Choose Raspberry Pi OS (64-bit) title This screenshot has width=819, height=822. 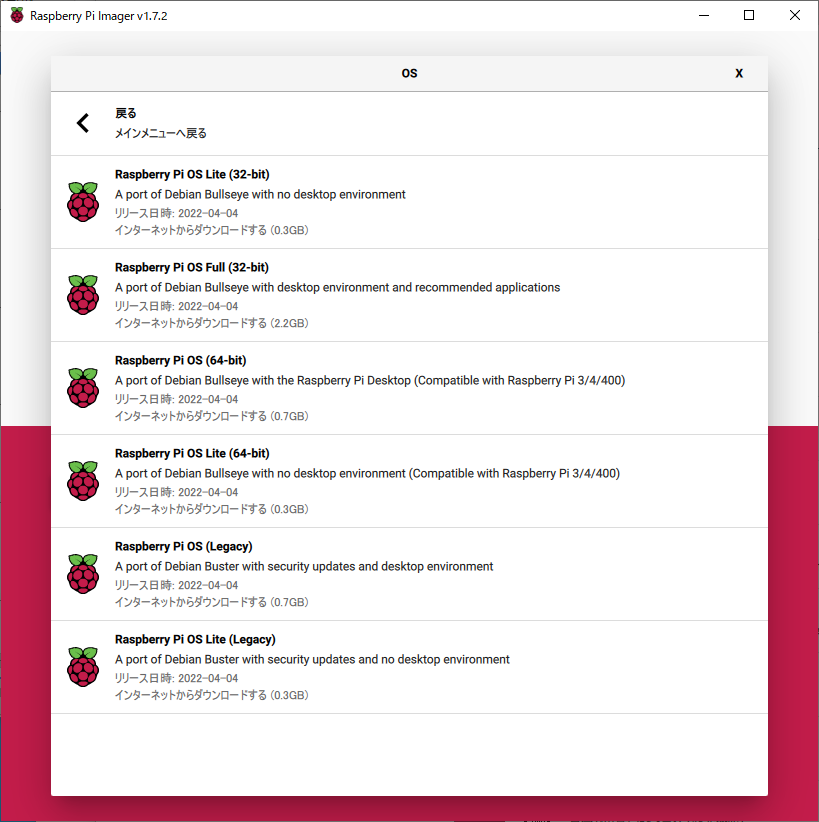tap(180, 361)
